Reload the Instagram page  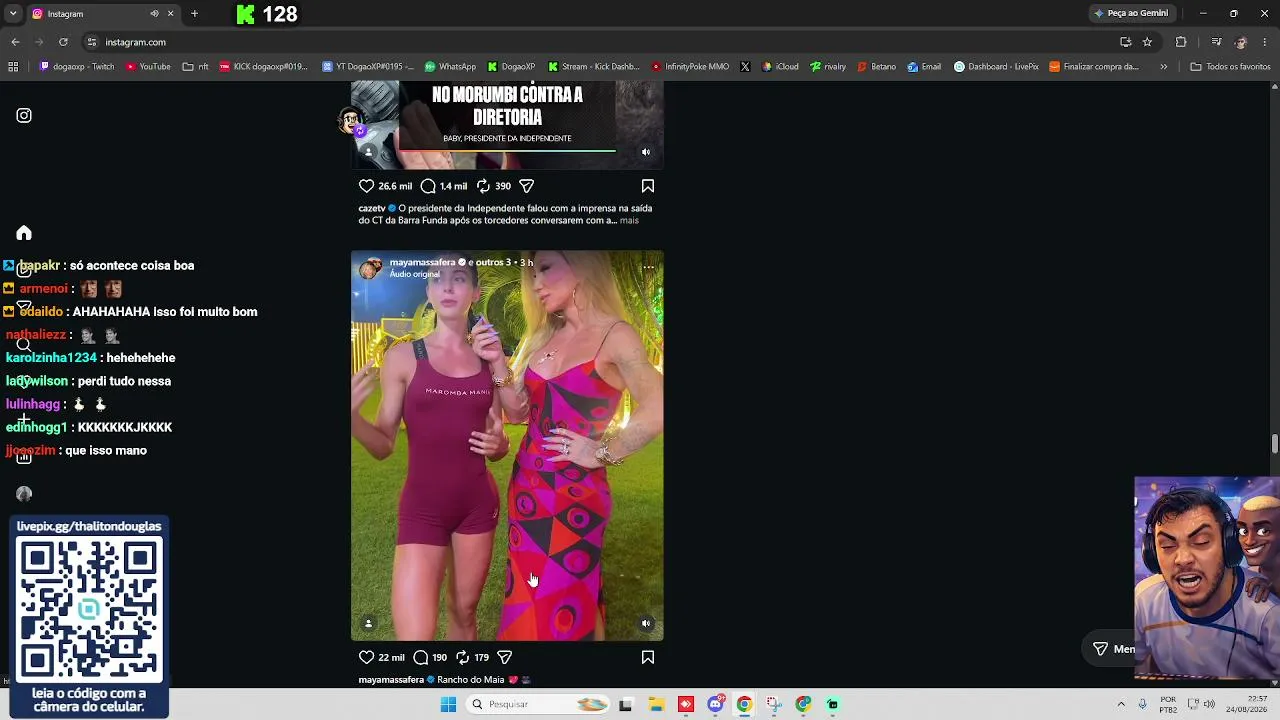pyautogui.click(x=63, y=42)
